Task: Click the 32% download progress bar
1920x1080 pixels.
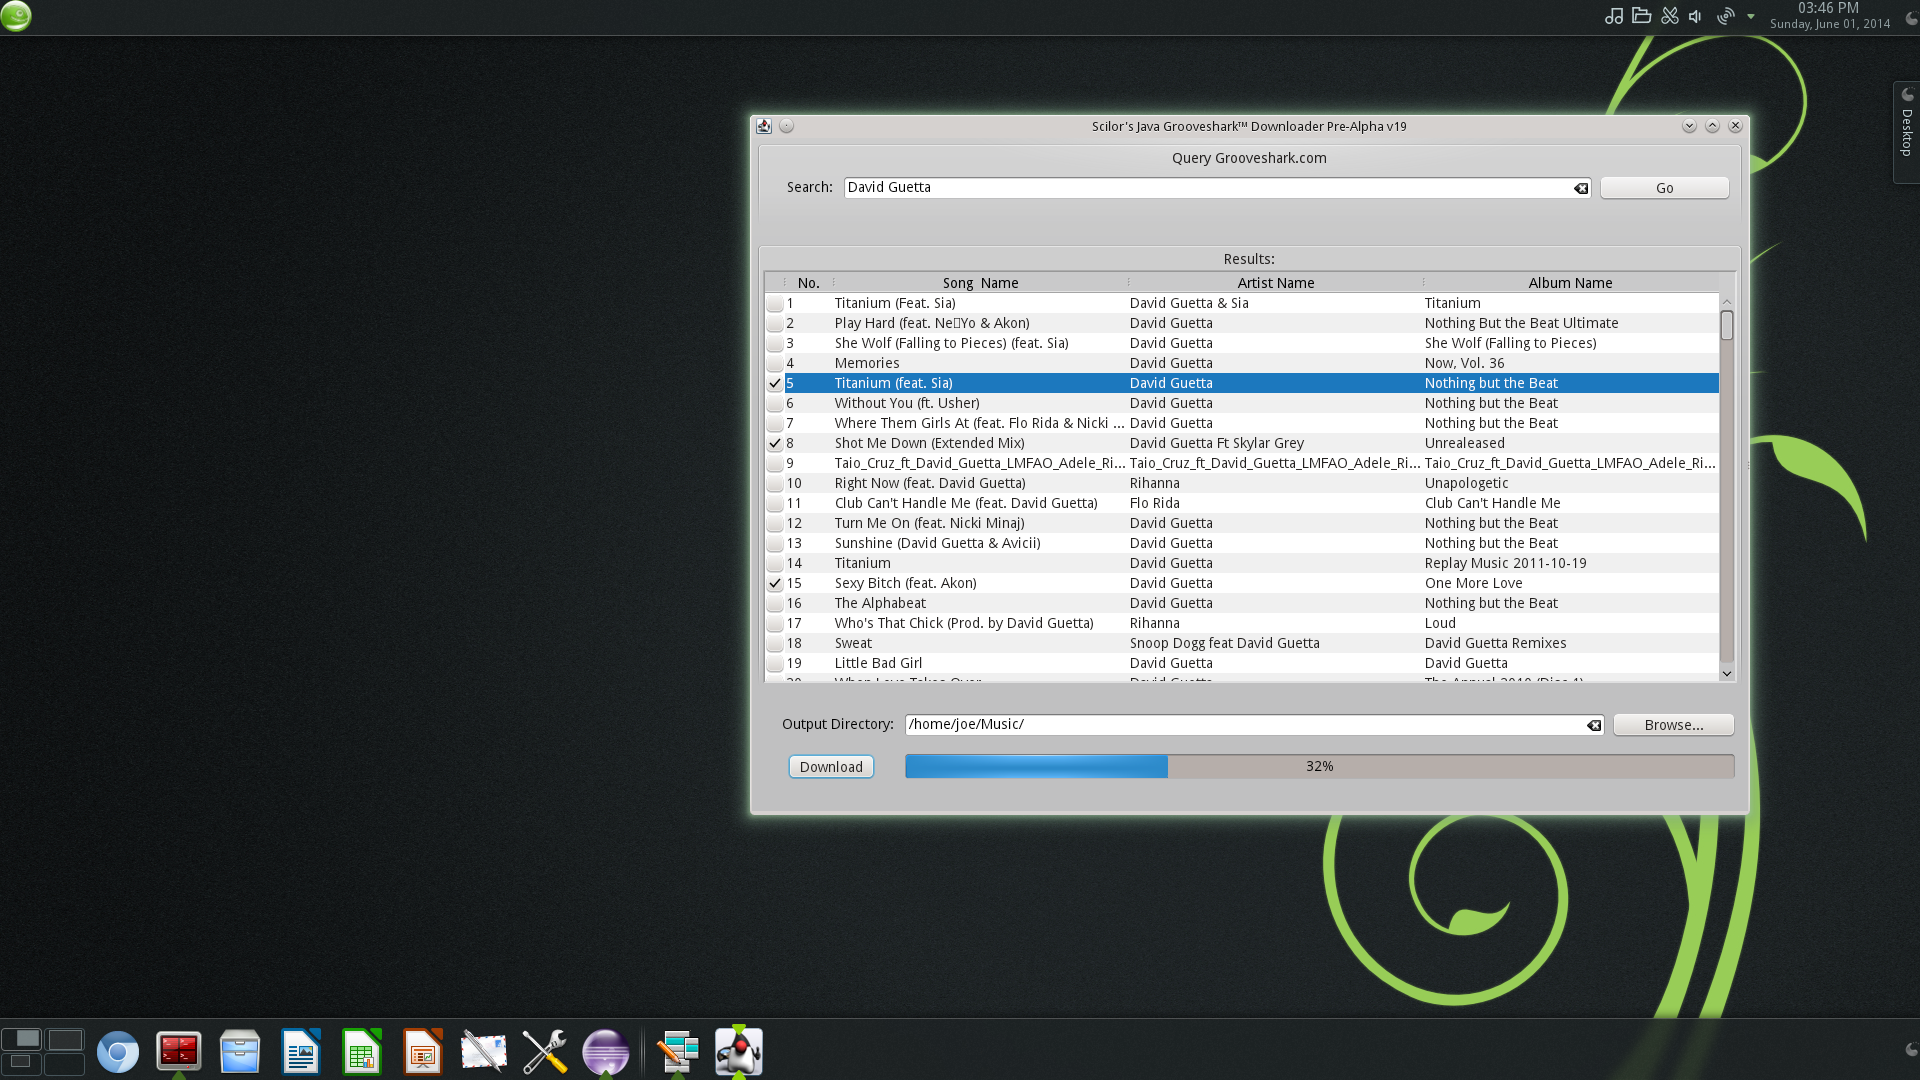Action: pos(1319,767)
